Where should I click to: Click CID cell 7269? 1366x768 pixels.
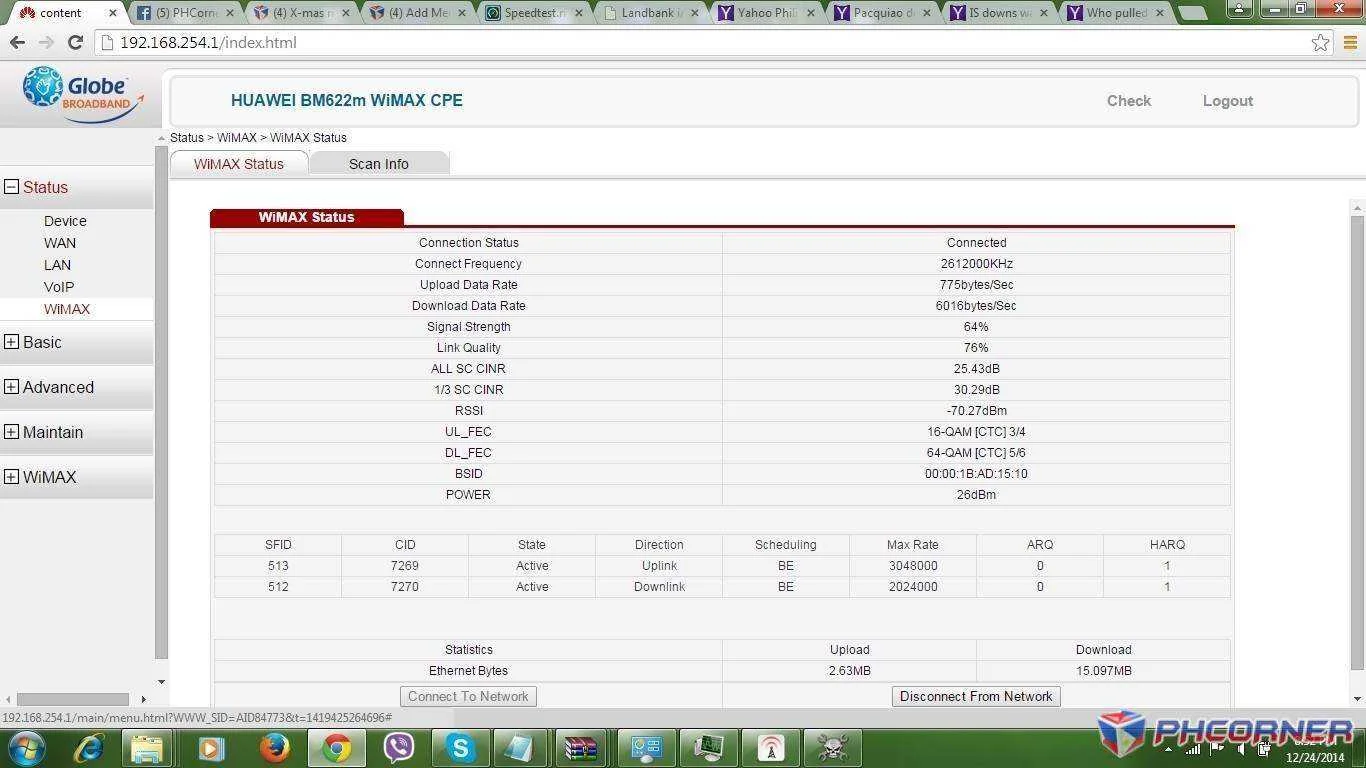click(405, 566)
